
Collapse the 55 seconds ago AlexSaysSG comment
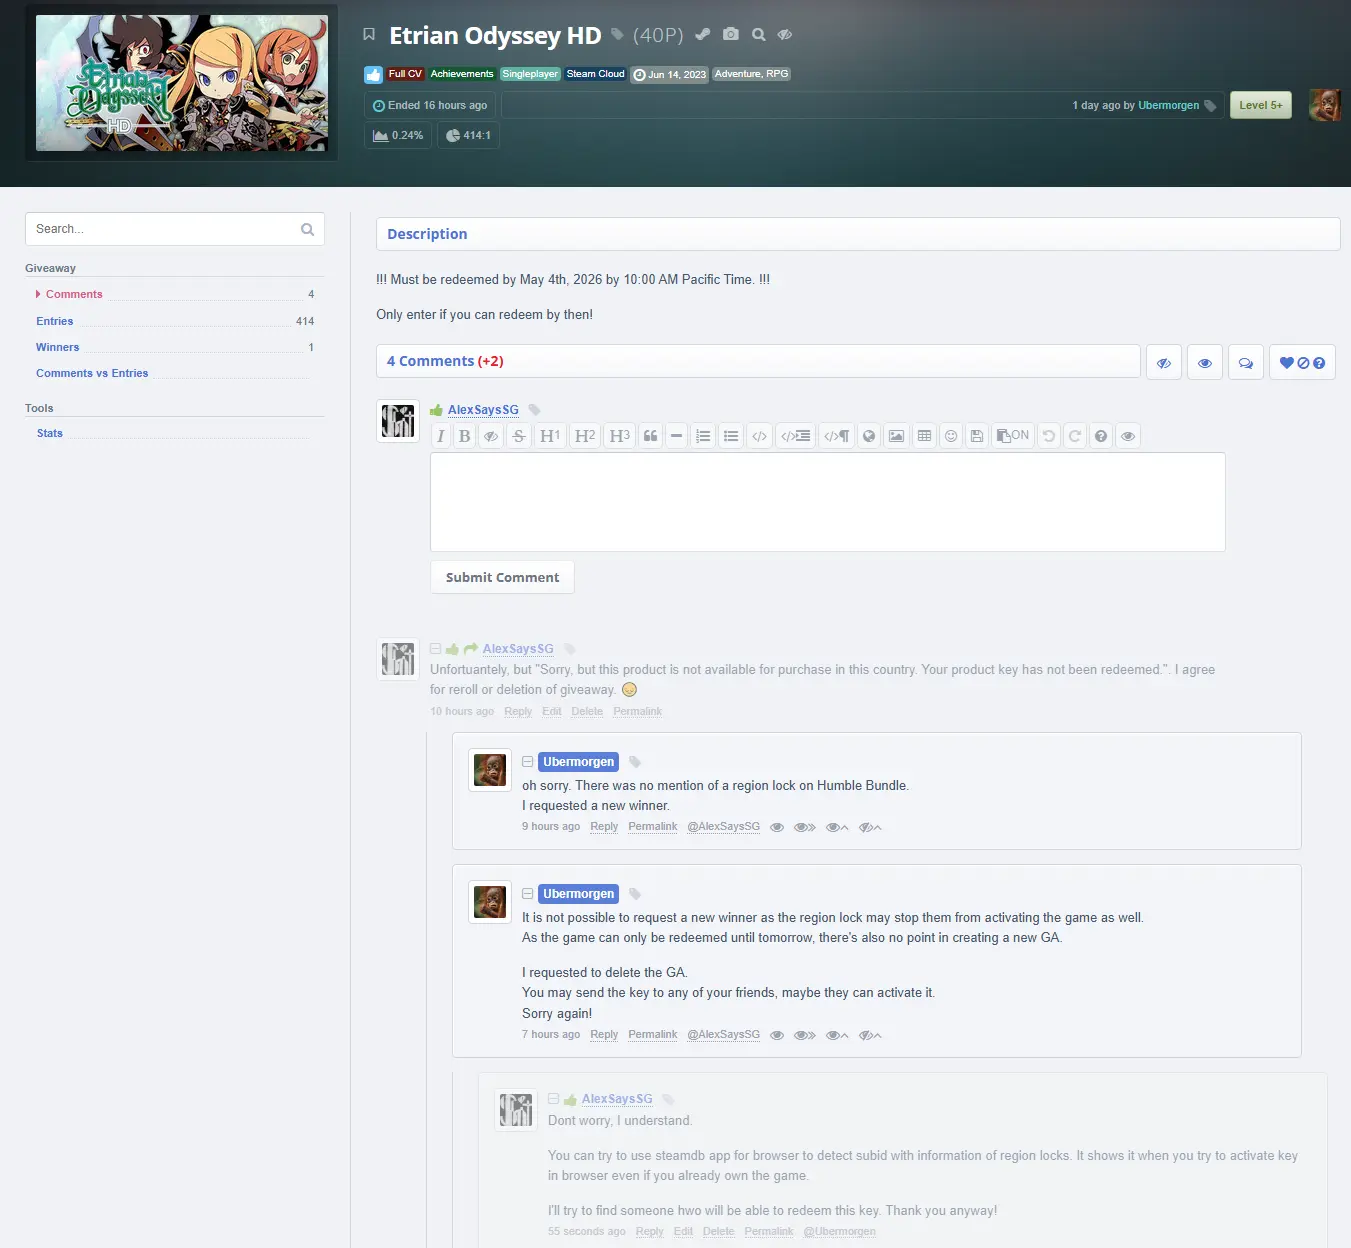click(x=554, y=1099)
